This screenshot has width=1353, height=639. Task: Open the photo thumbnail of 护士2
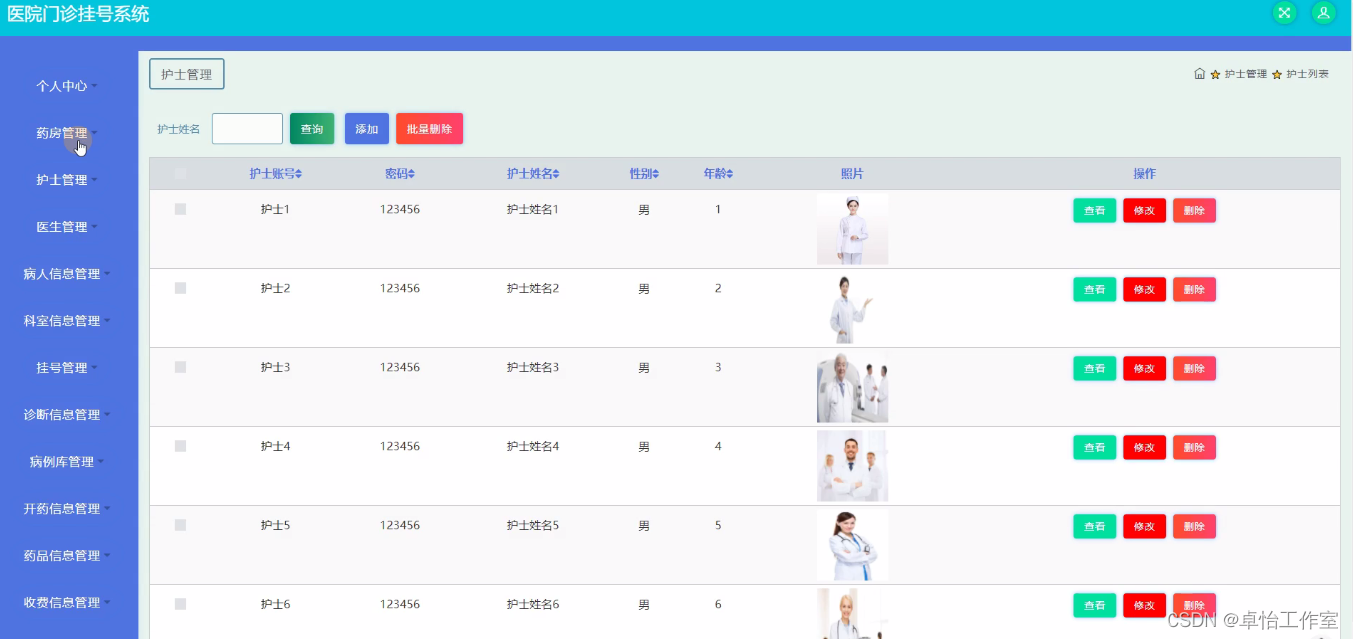852,308
